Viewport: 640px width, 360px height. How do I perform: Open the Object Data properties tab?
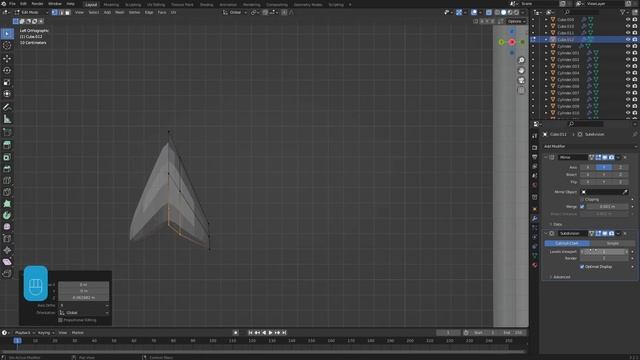(535, 256)
